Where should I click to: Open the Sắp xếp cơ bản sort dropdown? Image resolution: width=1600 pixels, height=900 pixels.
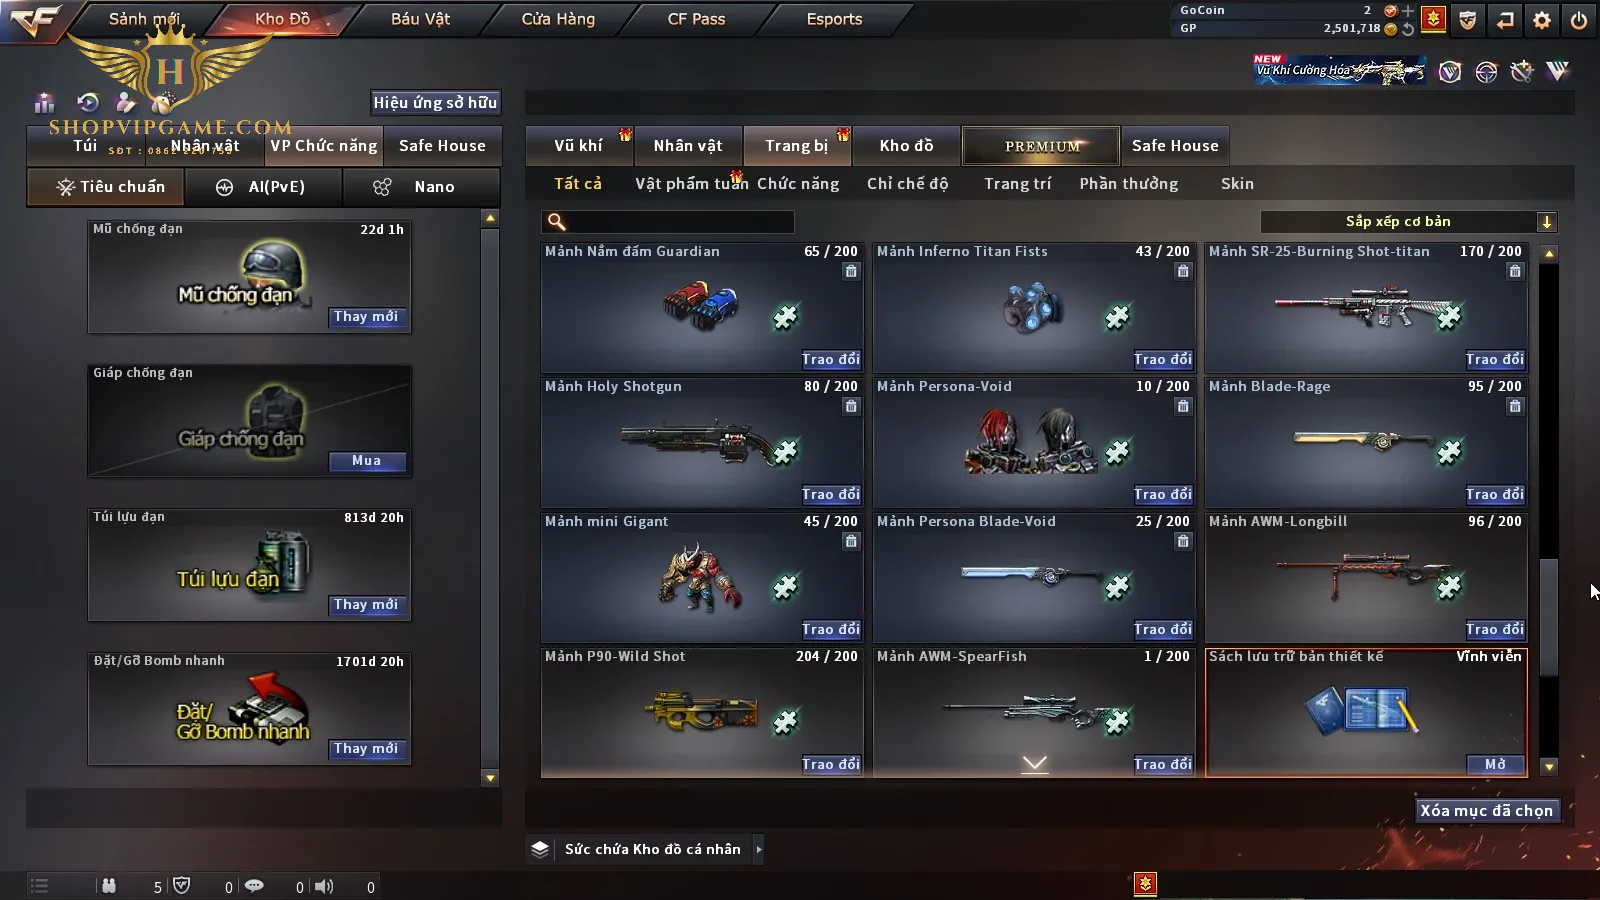tap(1408, 222)
